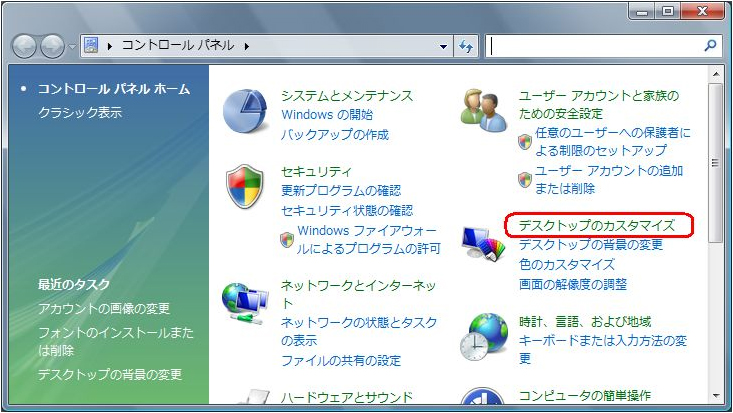Click the Forward navigation arrow button
The width and height of the screenshot is (733, 413).
pyautogui.click(x=52, y=46)
